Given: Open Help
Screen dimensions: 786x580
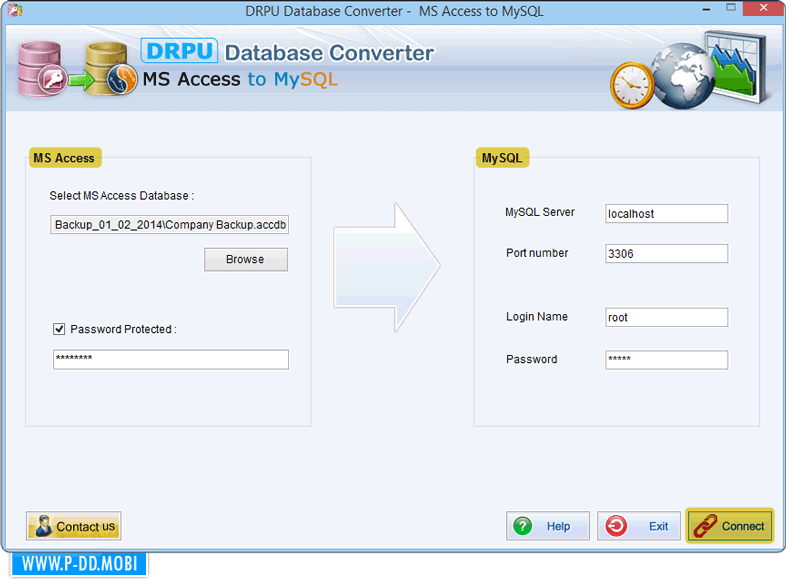Looking at the screenshot, I should (547, 526).
